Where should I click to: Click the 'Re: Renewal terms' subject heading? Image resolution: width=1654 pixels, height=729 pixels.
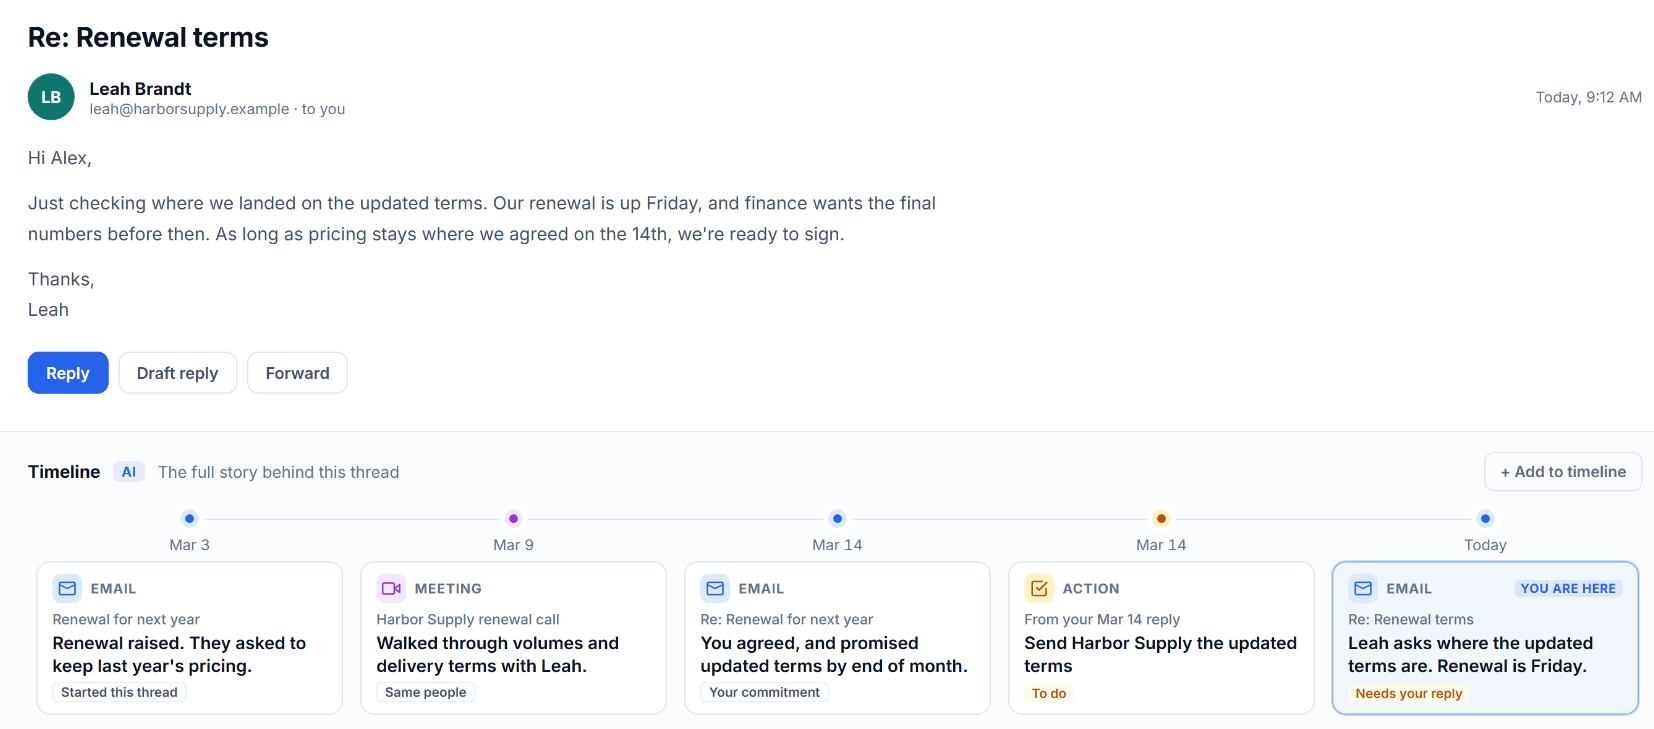(x=148, y=37)
